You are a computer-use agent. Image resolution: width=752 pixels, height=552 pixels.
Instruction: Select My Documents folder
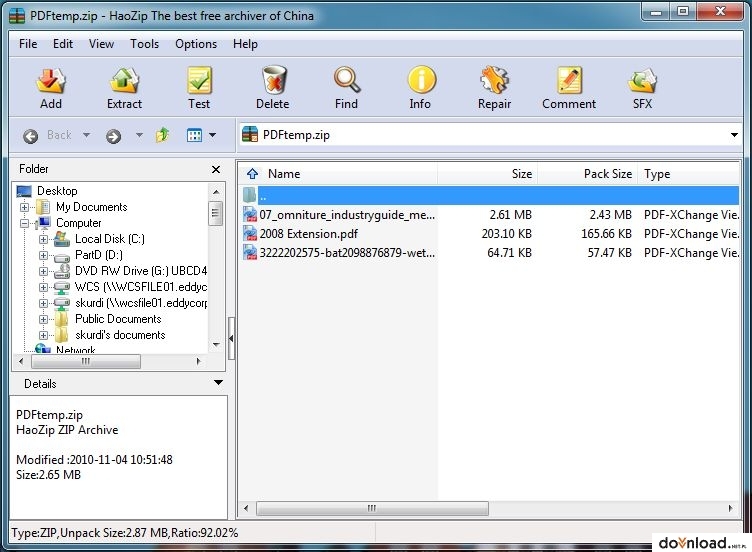click(92, 207)
